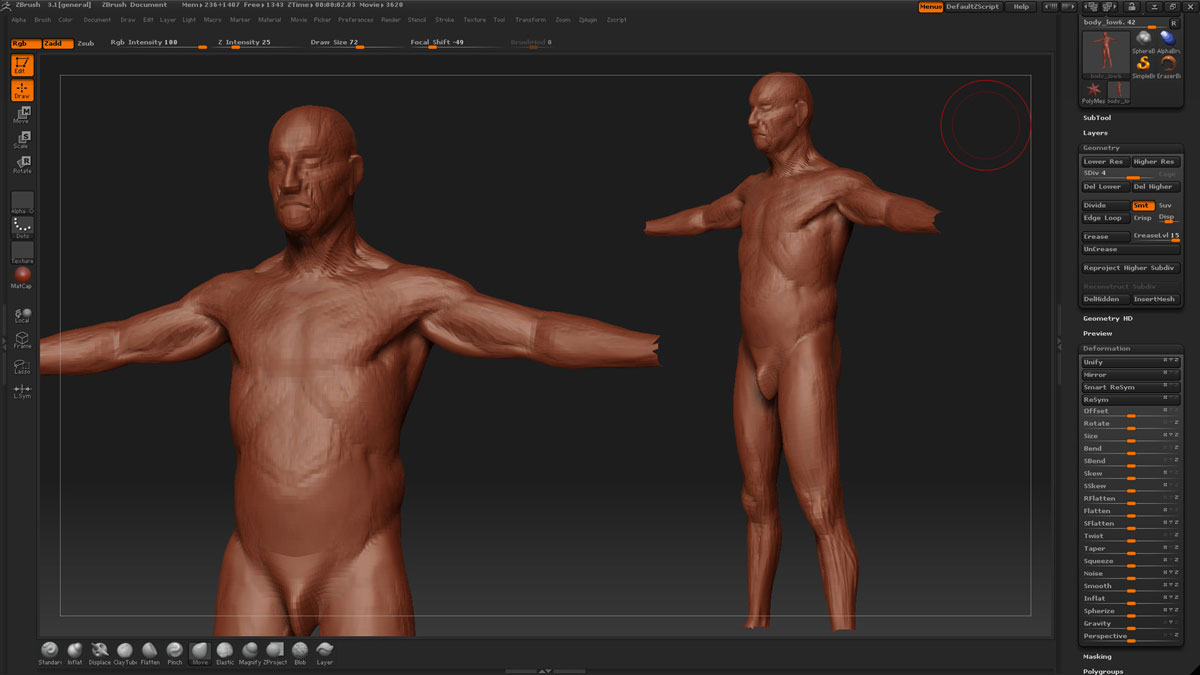Viewport: 1200px width, 675px height.
Task: Toggle the Smt smoothing option
Action: click(1142, 205)
